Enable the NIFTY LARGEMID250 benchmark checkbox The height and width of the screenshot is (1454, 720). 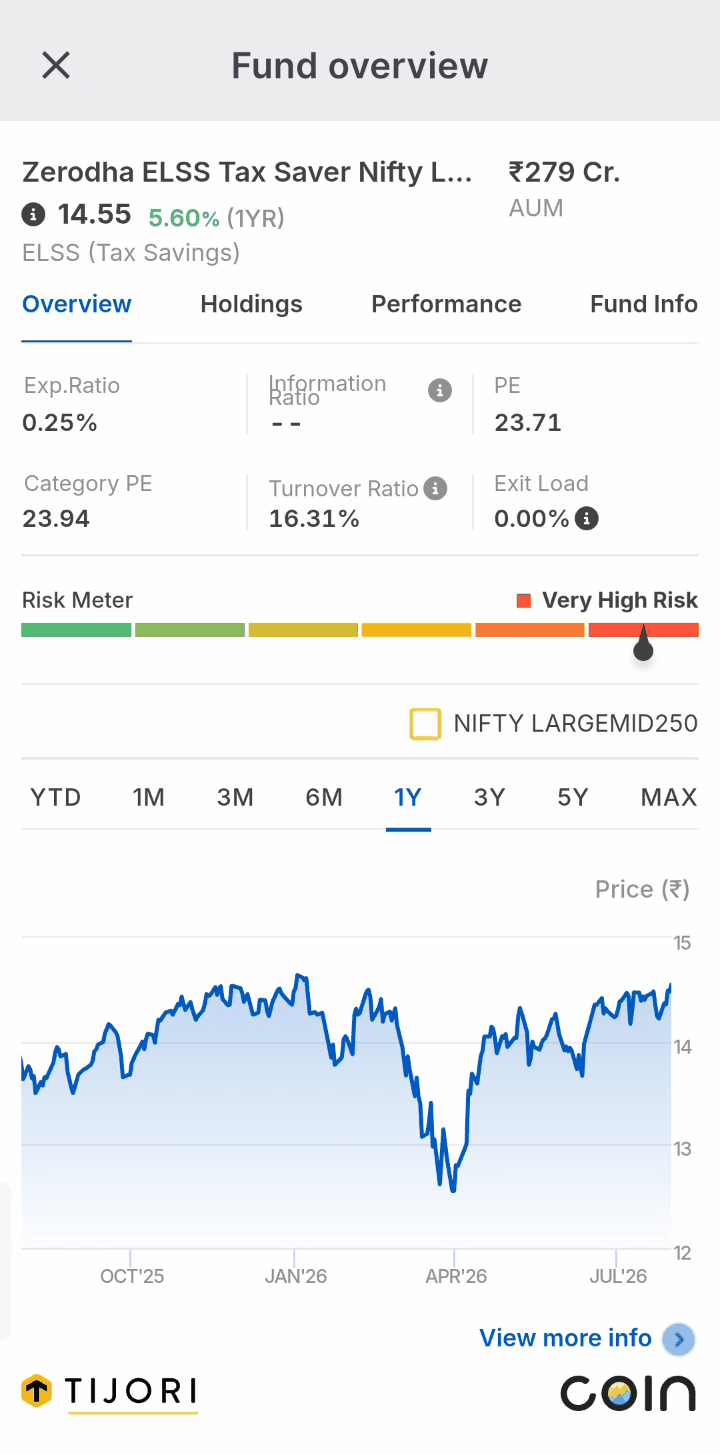[x=425, y=724]
